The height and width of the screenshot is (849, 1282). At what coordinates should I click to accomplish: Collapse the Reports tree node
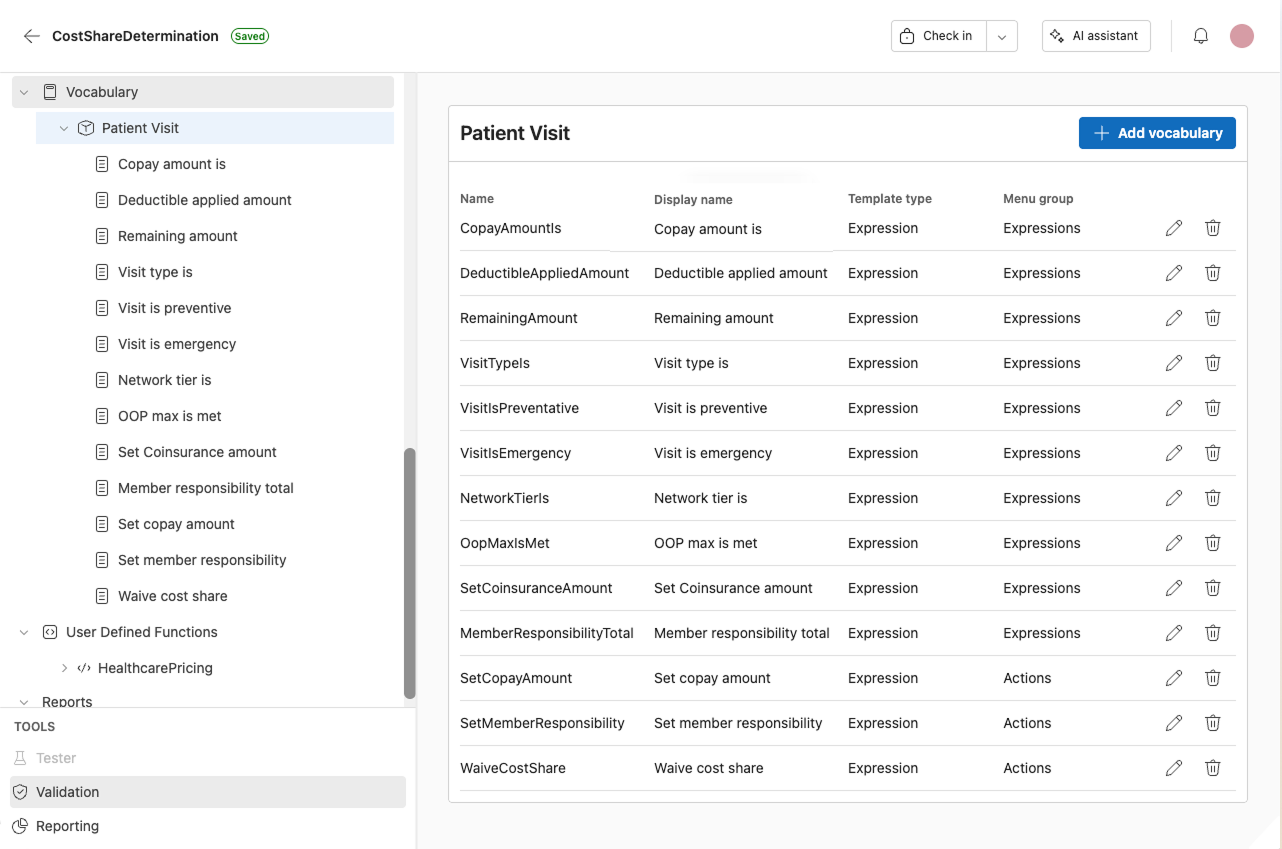point(24,702)
